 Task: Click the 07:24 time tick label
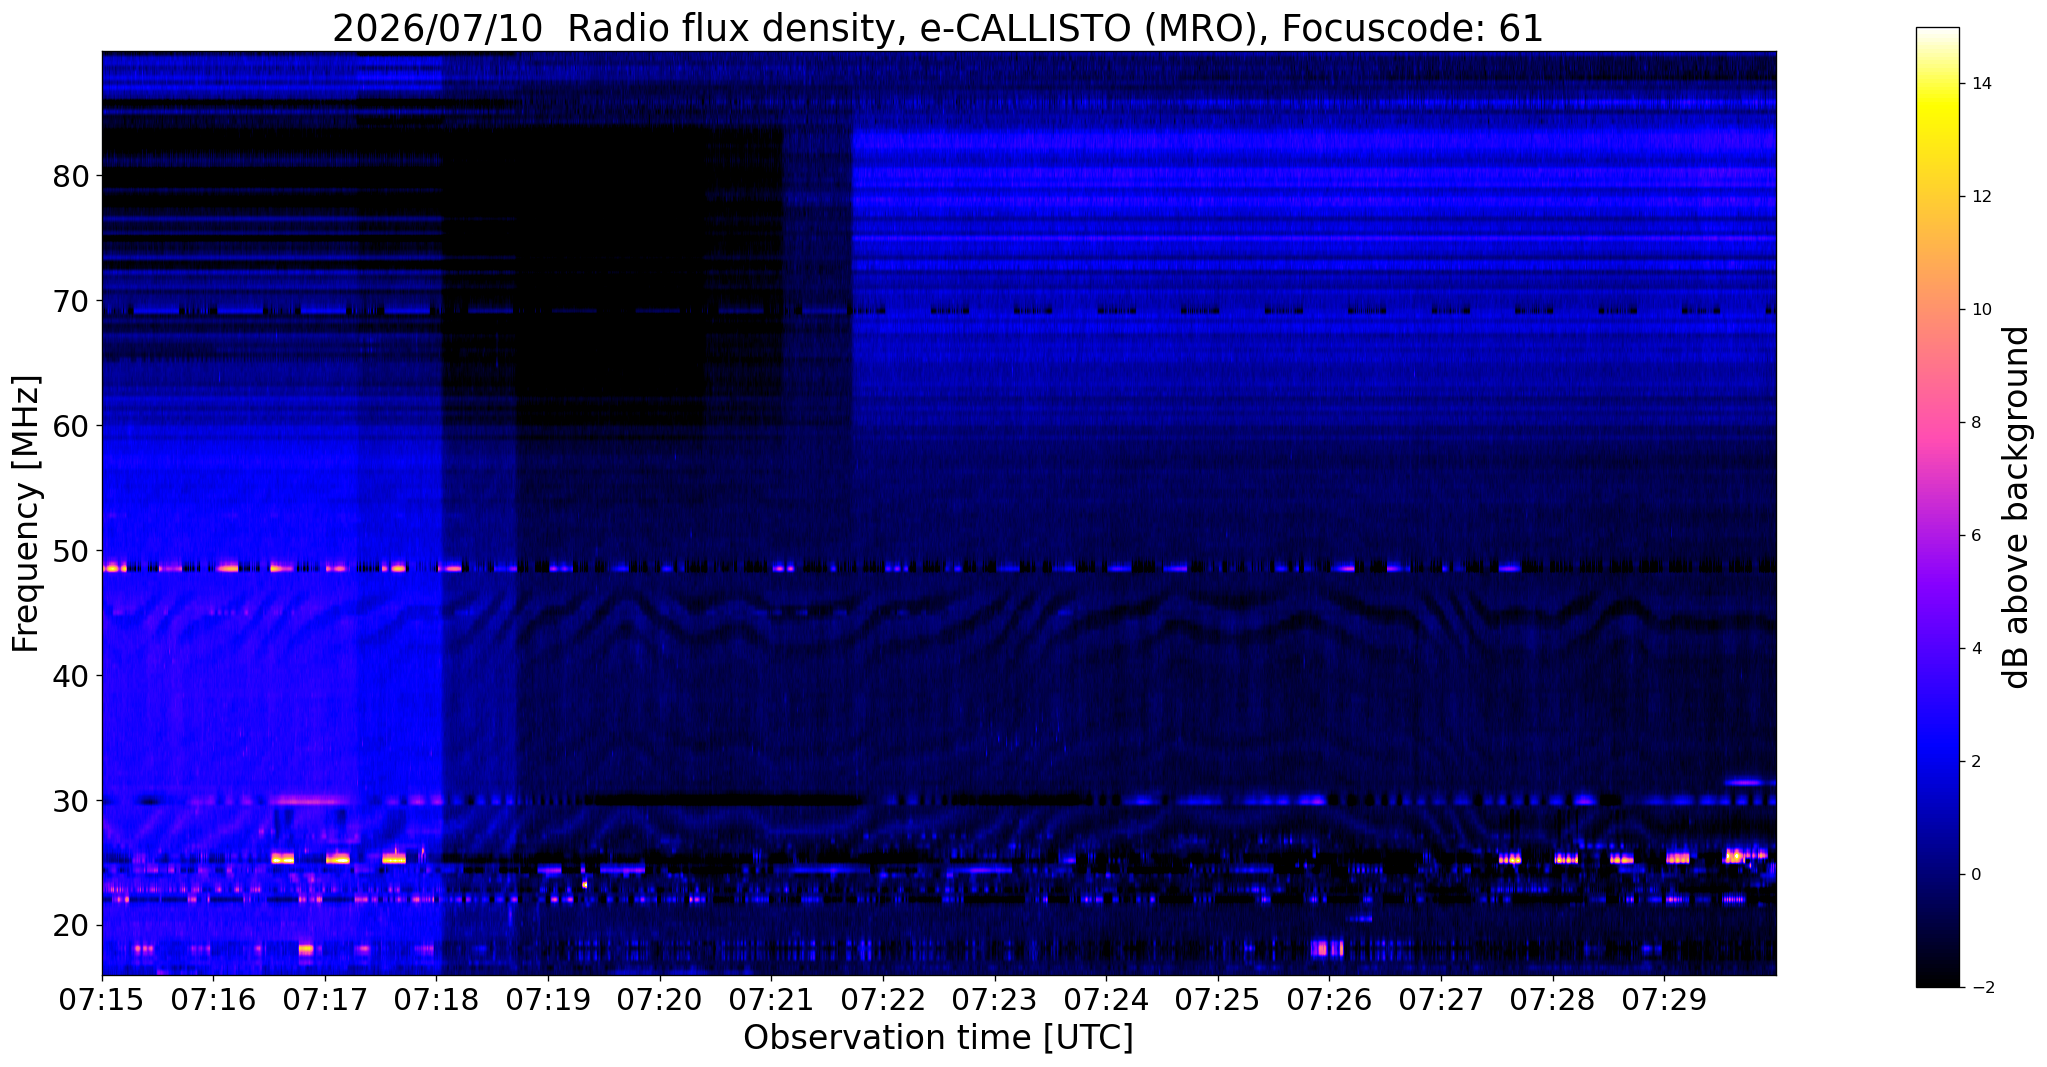(1106, 1000)
